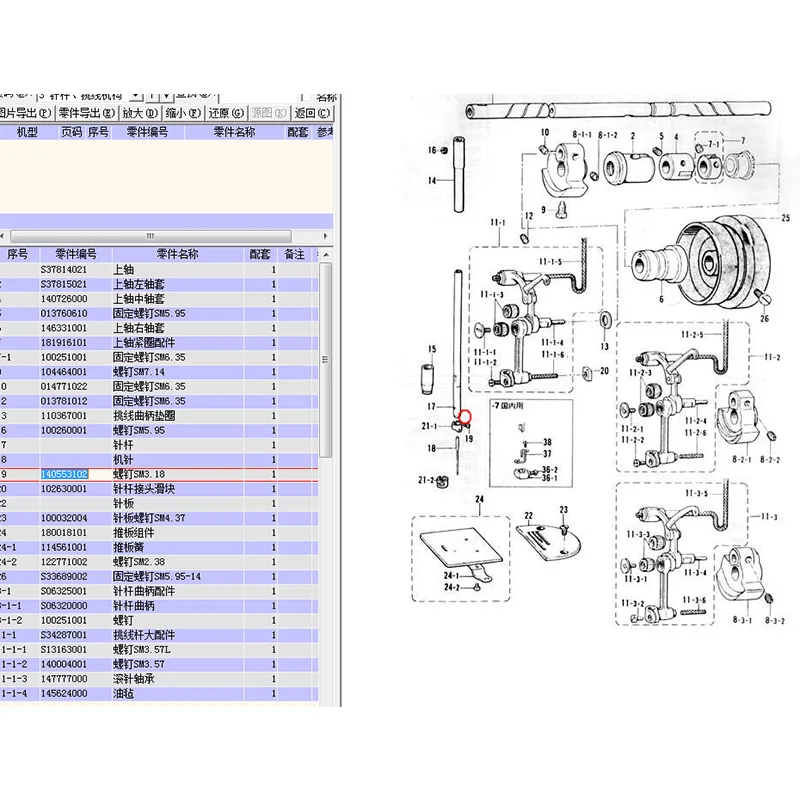This screenshot has width=800, height=800.
Task: Click the horizontal scrollbar right arrow
Action: pos(326,236)
